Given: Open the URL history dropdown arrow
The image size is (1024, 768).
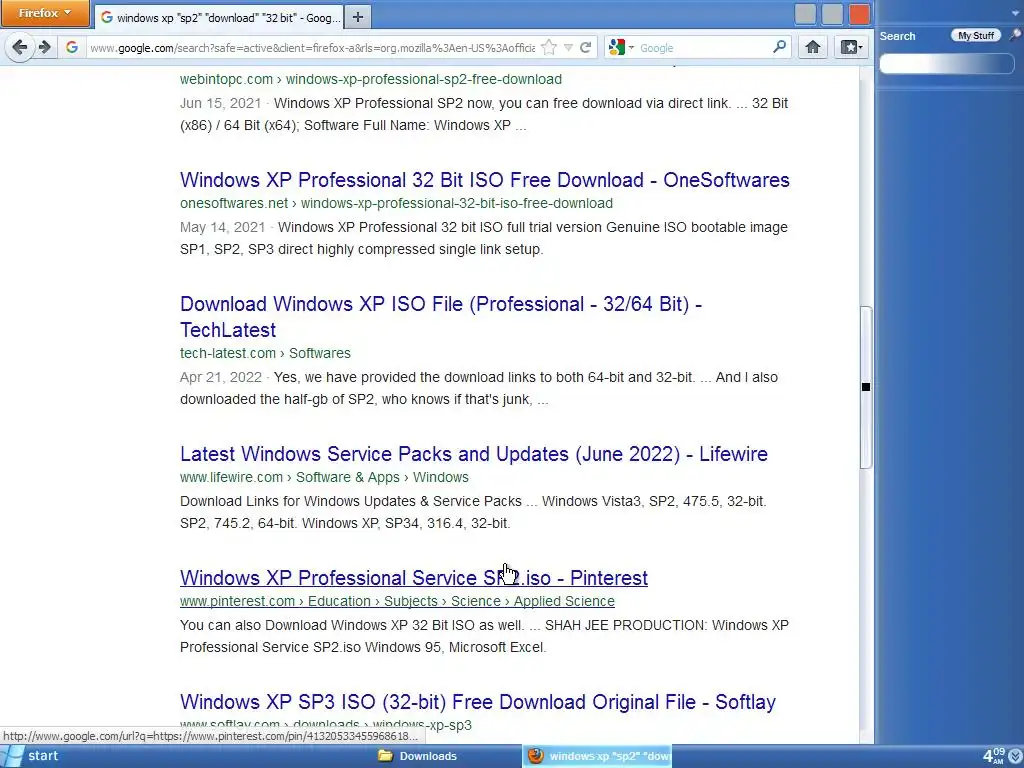Looking at the screenshot, I should point(568,48).
